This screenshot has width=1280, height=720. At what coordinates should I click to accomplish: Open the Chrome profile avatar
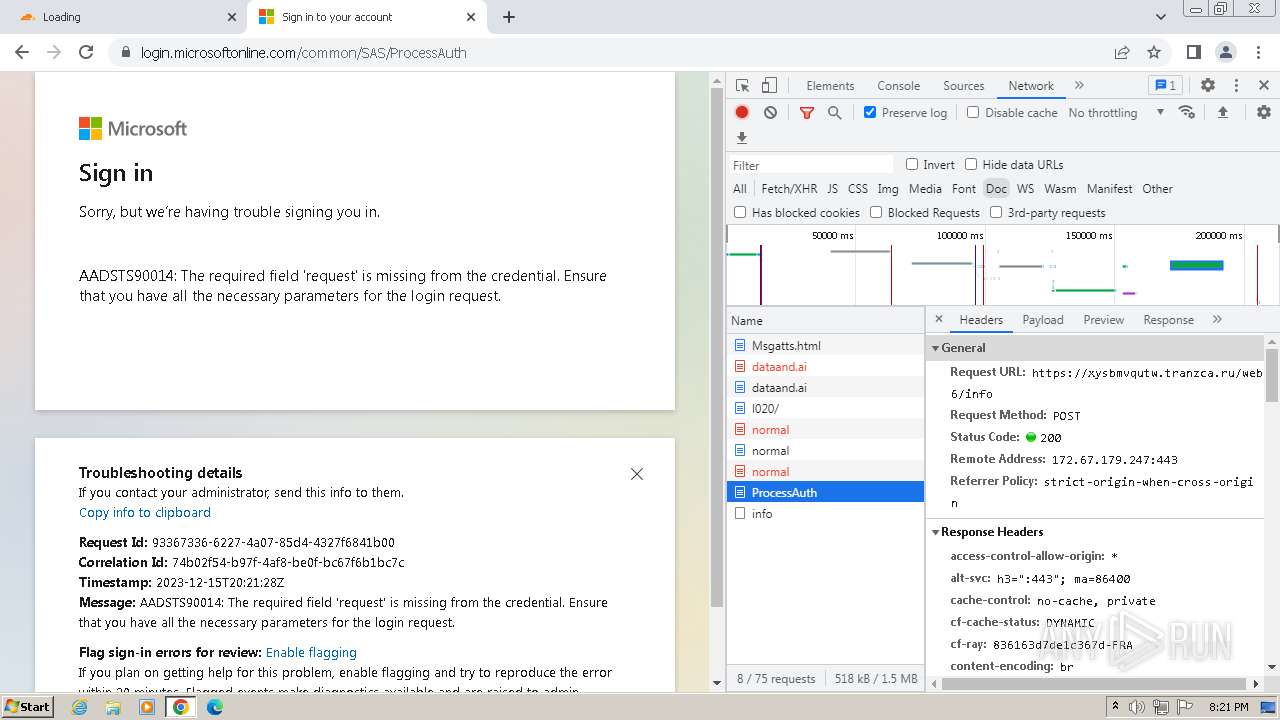point(1225,52)
